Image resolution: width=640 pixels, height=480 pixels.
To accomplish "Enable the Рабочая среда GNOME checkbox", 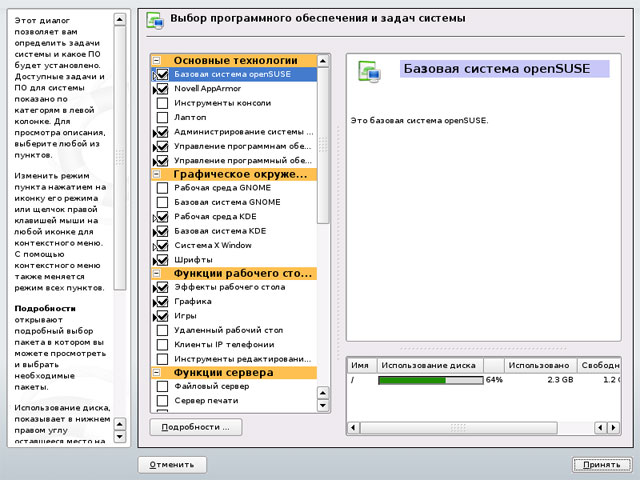I will pos(162,188).
